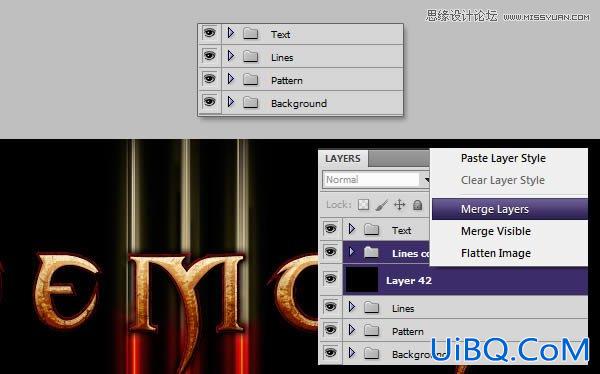Expand the Text group in the top group list

click(230, 33)
